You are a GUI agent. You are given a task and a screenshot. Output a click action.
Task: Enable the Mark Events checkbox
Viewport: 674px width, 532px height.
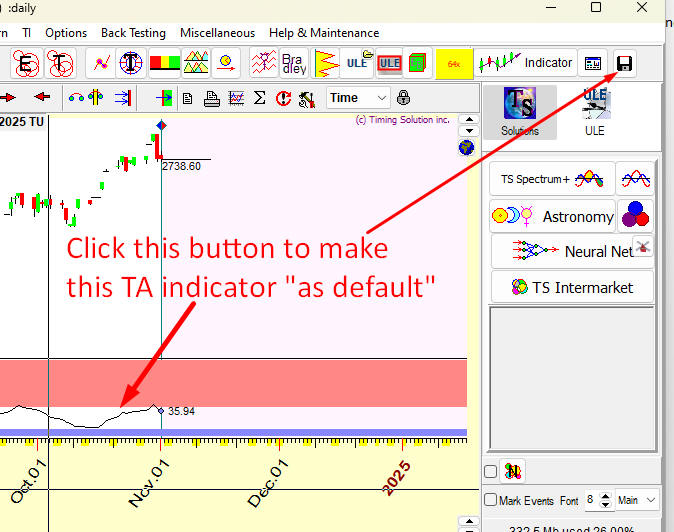pos(490,500)
